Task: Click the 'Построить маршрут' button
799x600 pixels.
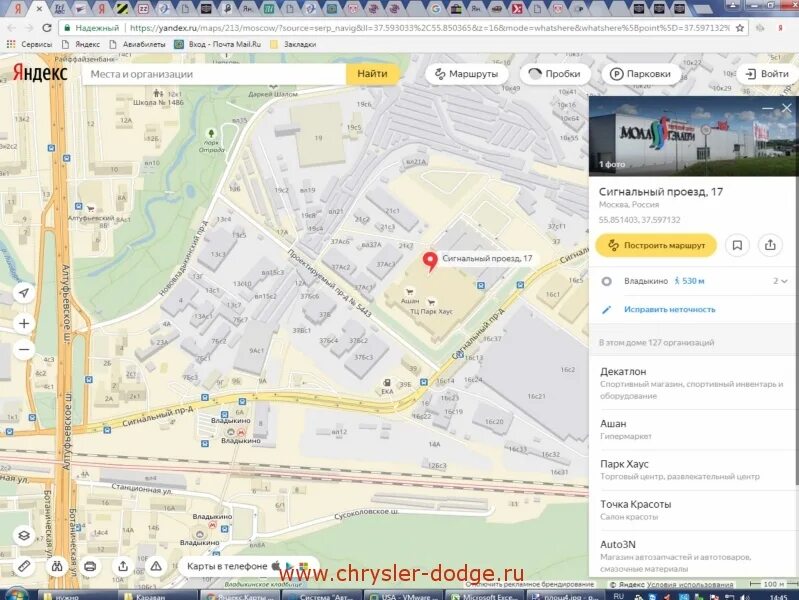Action: coord(656,245)
